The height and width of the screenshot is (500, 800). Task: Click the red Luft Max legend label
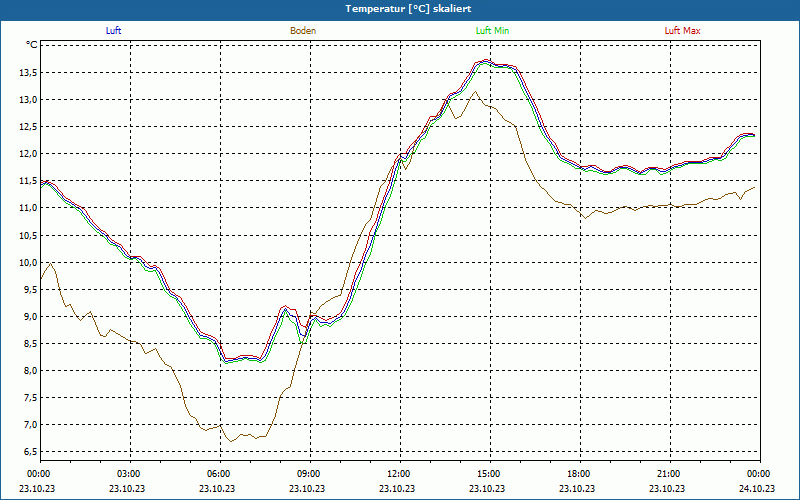click(x=682, y=31)
